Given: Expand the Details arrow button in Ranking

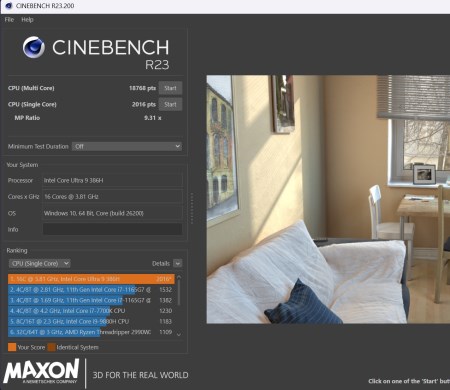Looking at the screenshot, I should [x=178, y=263].
